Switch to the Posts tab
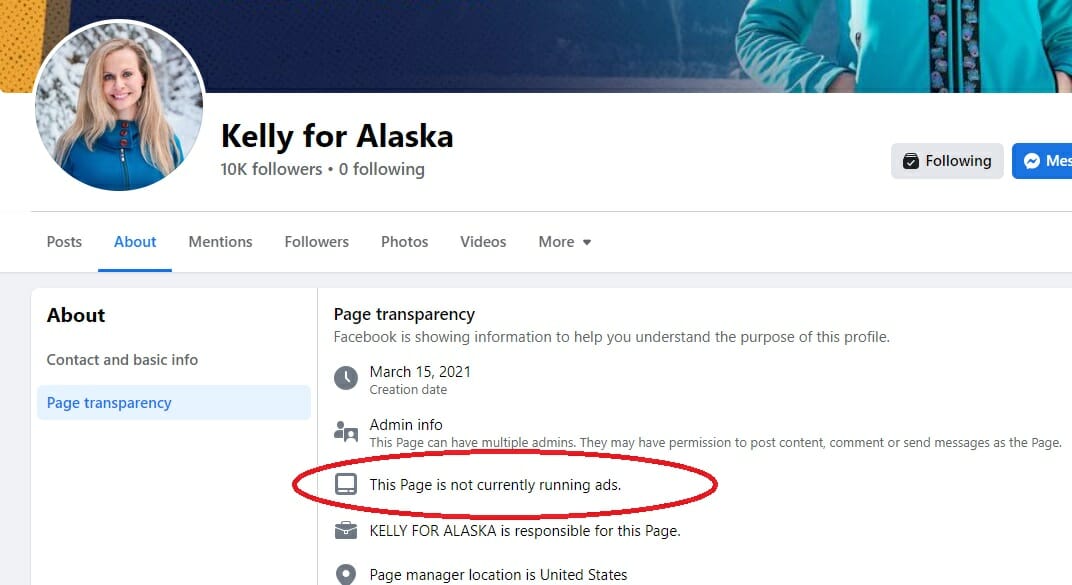Screen dimensions: 1072x585 (64, 242)
